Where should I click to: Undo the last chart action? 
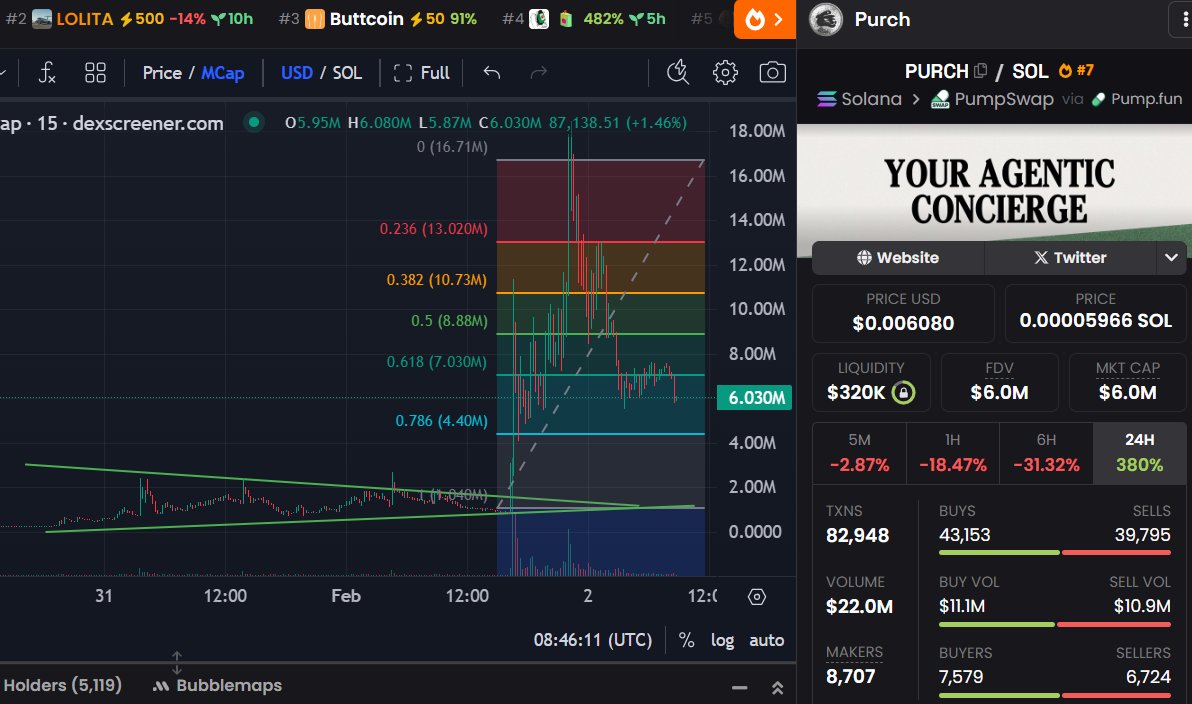(x=492, y=73)
